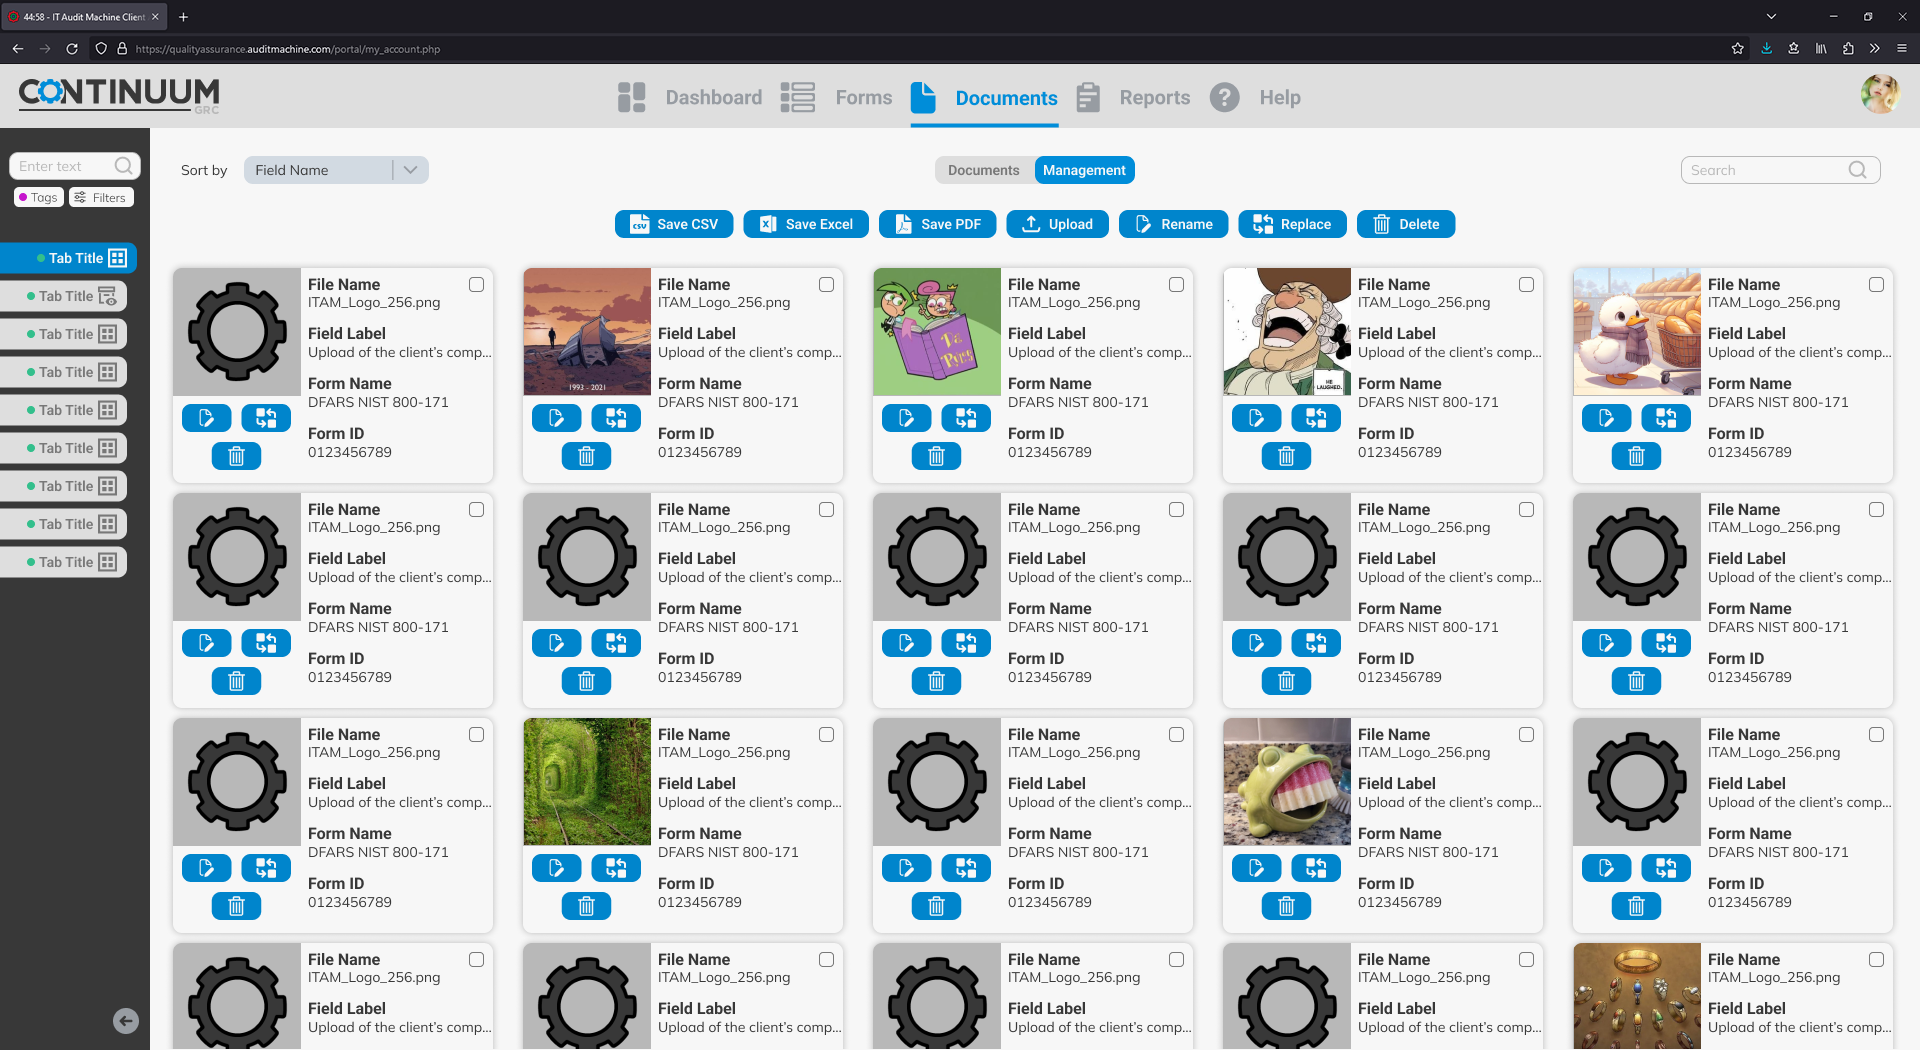Open the Sort by Field Name dropdown

tap(336, 170)
